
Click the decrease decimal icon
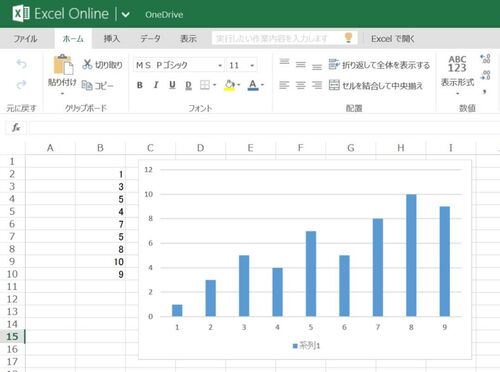click(x=485, y=75)
